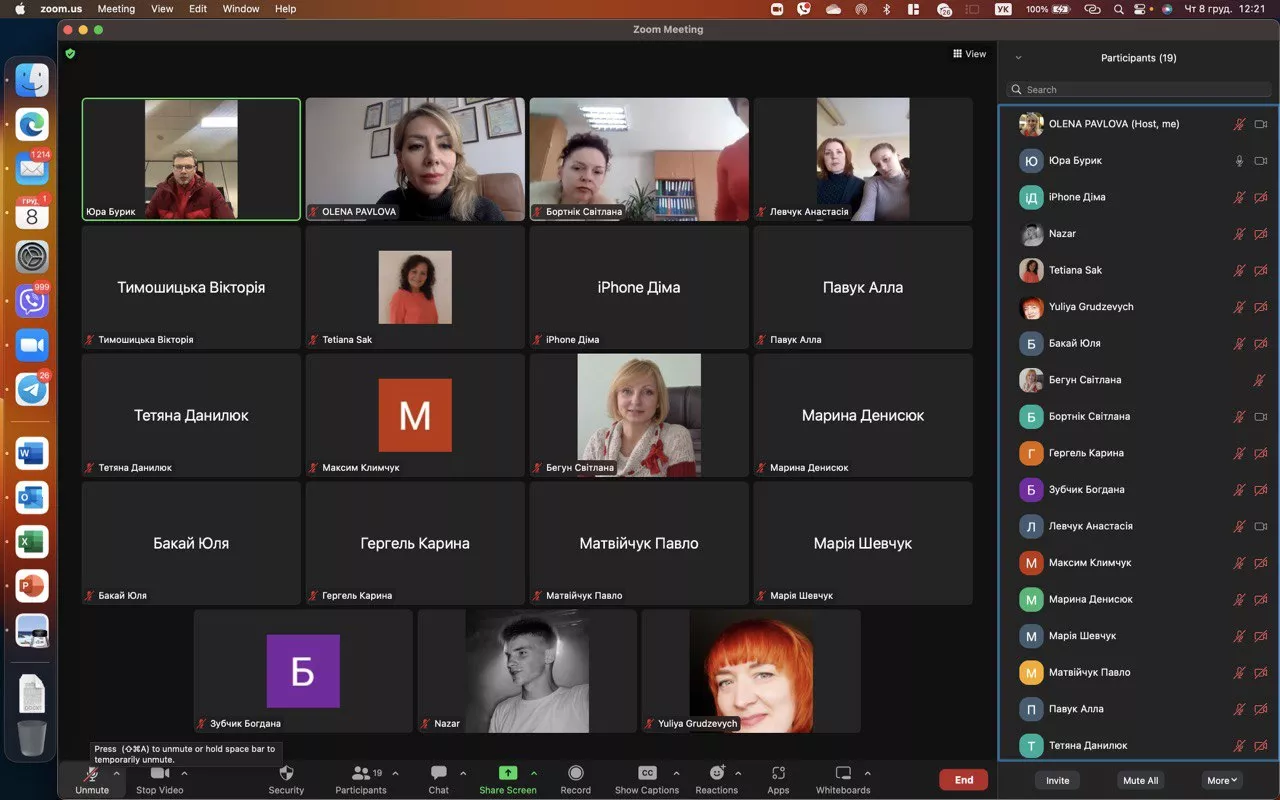Screen dimensions: 1280x800
Task: Open the Meeting menu in menu bar
Action: (116, 9)
